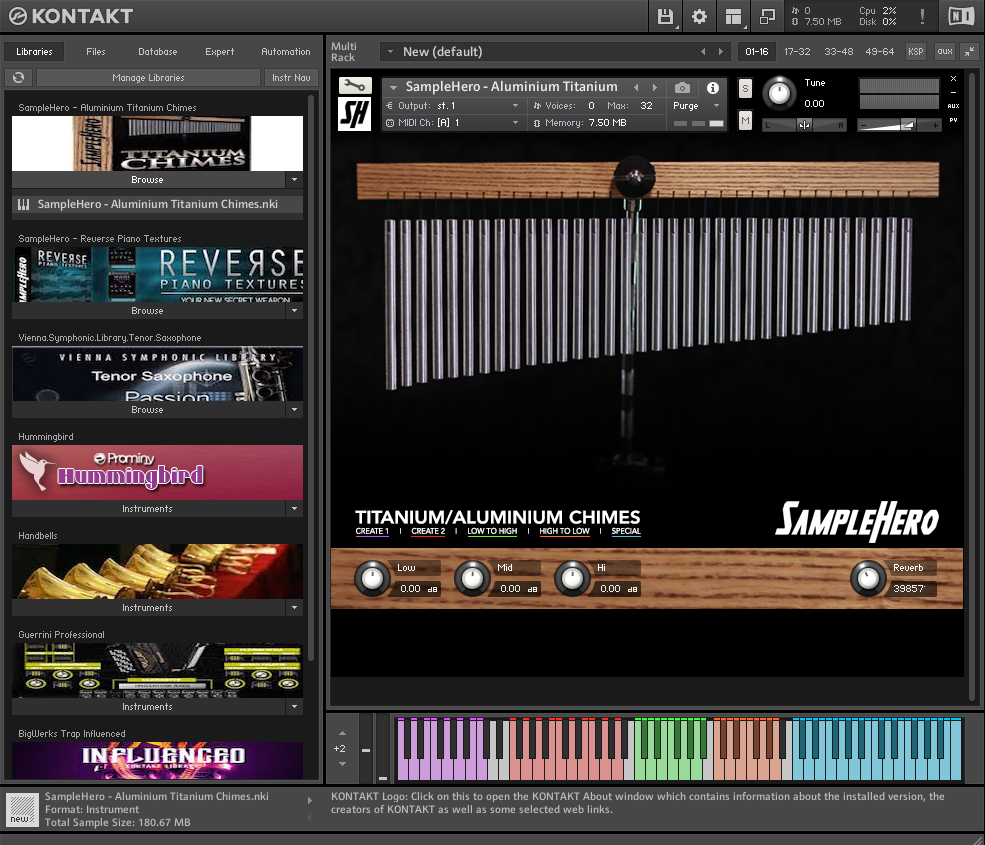Toggle AUX in instrument header
Viewport: 985px width, 845px height.
pyautogui.click(x=954, y=106)
